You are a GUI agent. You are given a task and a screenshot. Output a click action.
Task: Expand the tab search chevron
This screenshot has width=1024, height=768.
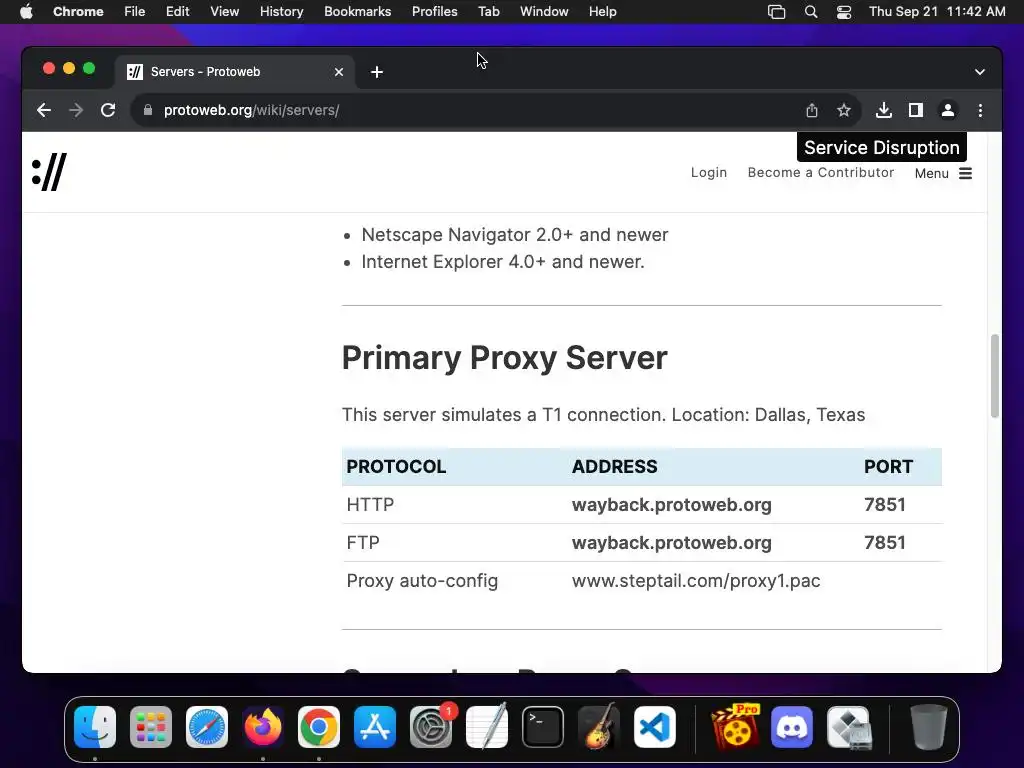[980, 72]
